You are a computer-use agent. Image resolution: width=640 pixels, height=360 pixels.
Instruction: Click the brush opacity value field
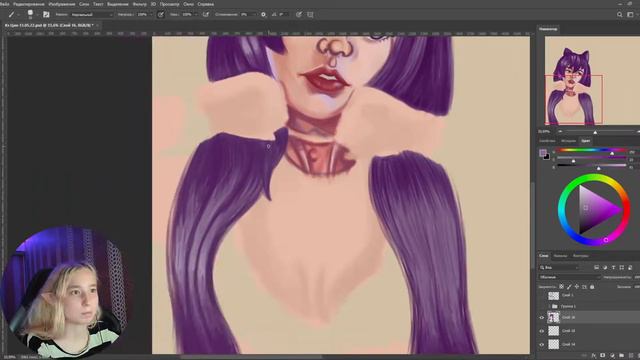pos(142,15)
